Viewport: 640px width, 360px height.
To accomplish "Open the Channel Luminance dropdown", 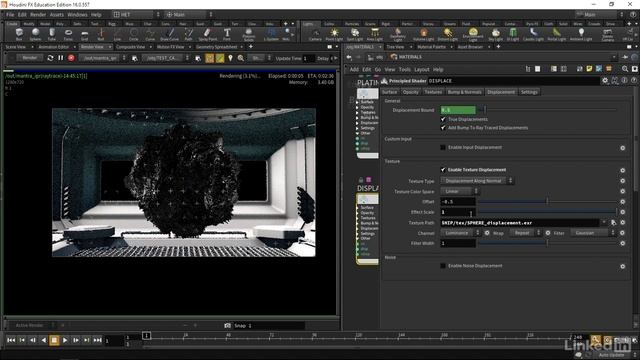I will tap(460, 233).
